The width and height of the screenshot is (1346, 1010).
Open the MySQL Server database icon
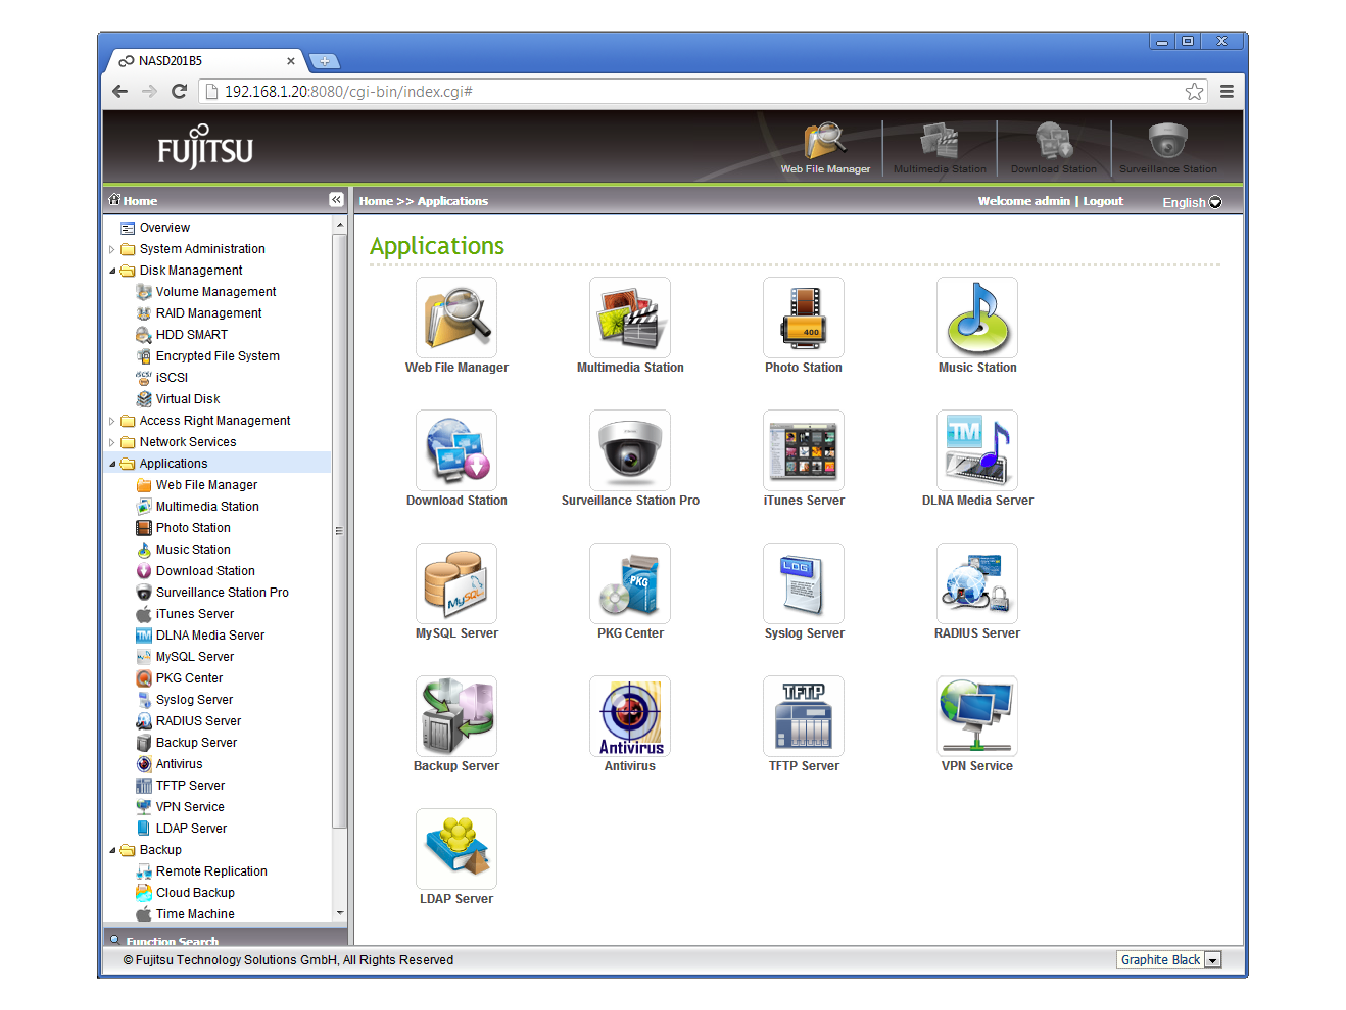[456, 583]
